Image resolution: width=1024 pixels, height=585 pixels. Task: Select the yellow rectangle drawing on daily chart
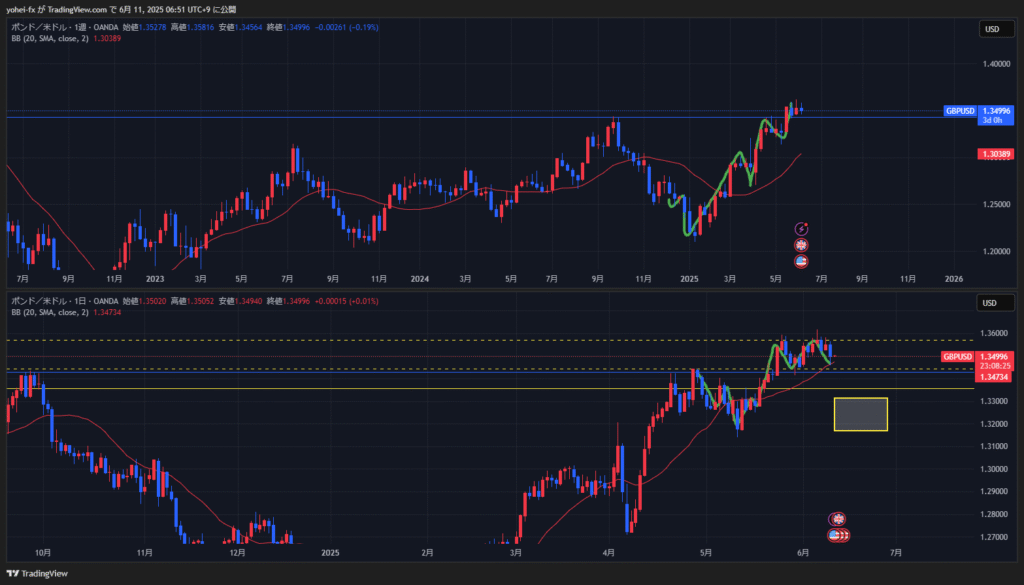point(861,414)
